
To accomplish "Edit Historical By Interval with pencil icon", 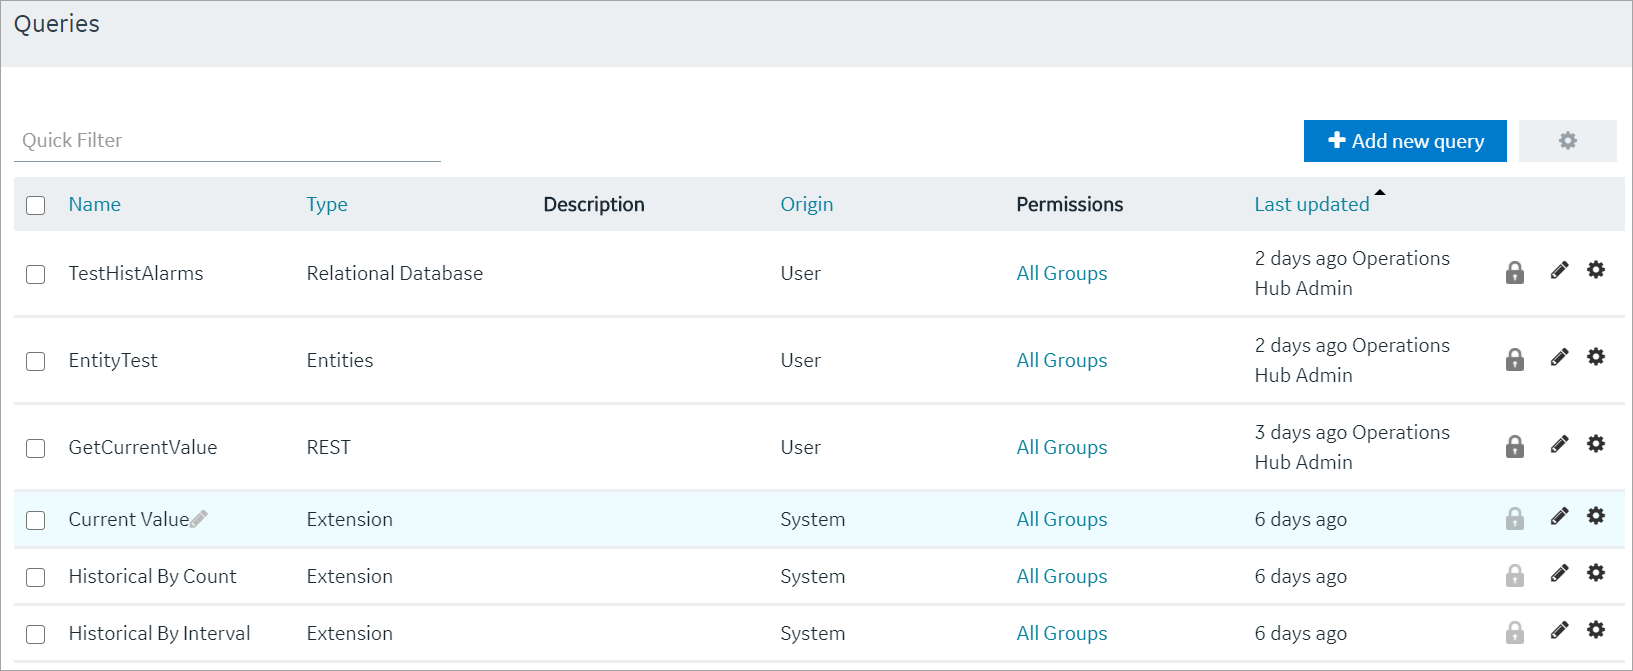I will [x=1559, y=630].
